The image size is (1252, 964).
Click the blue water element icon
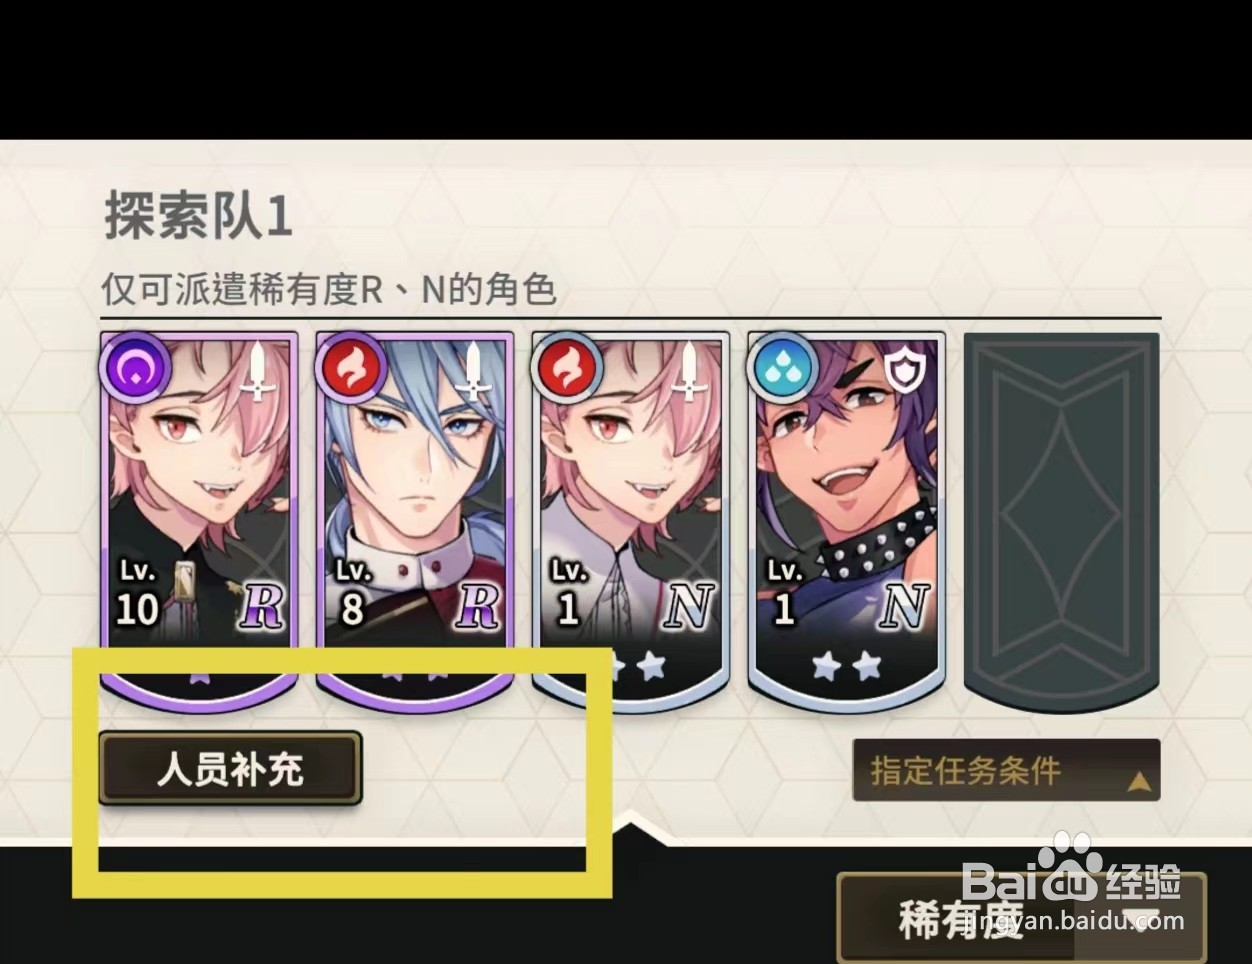point(783,367)
